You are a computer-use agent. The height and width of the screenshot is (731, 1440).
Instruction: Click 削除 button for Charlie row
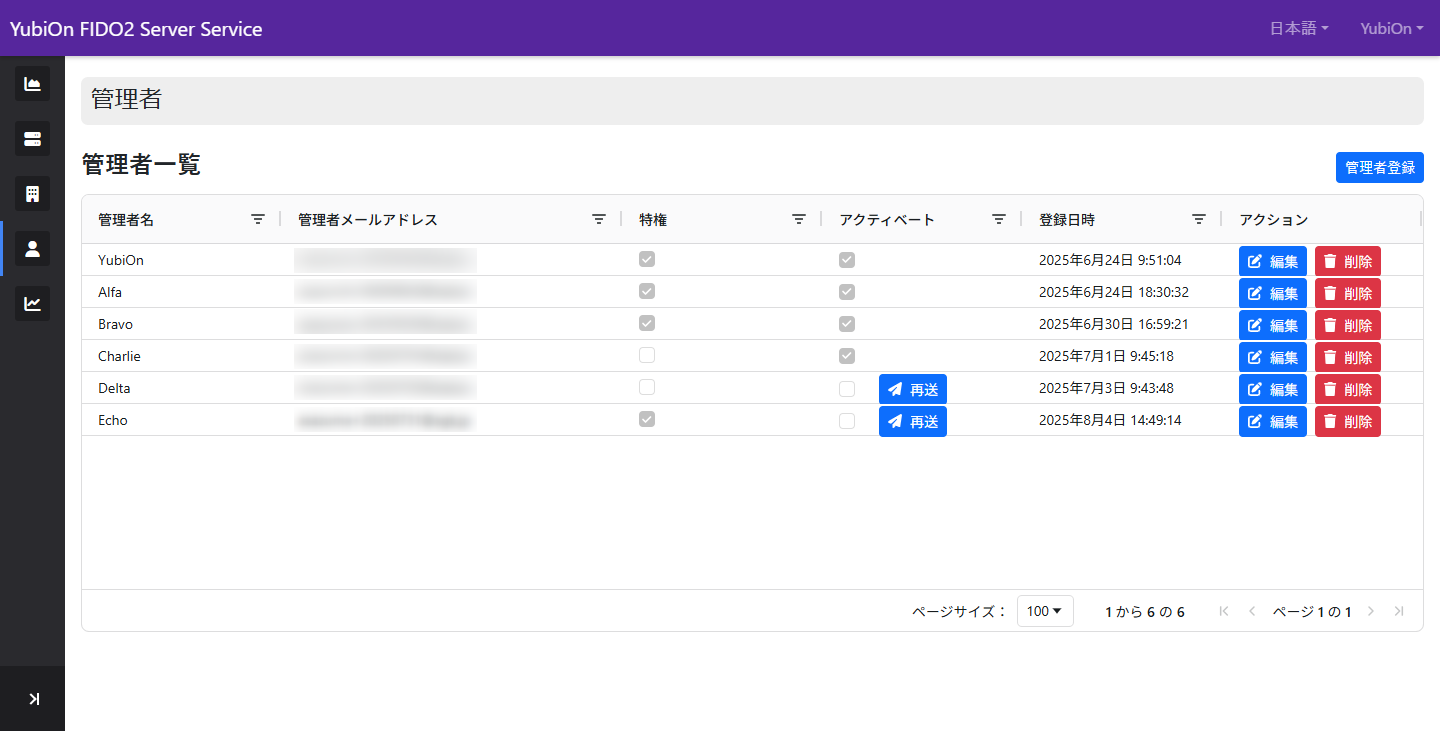(1348, 358)
